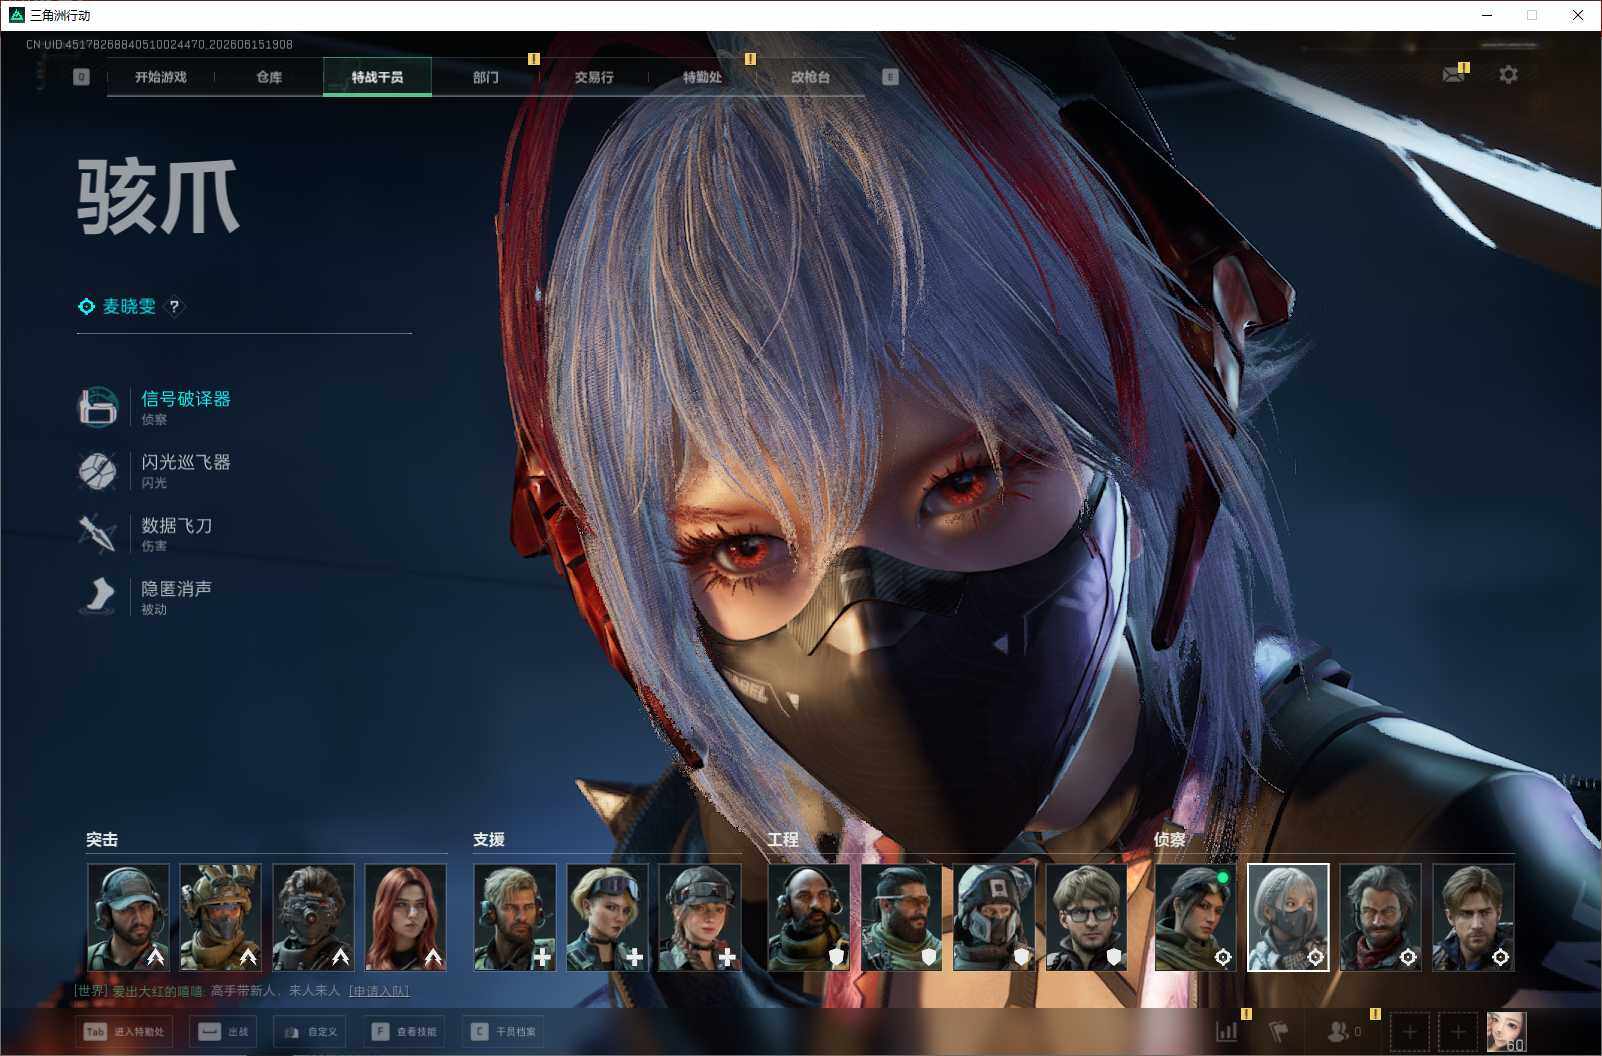Open the friends list icon
This screenshot has width=1602, height=1056.
(1337, 1031)
